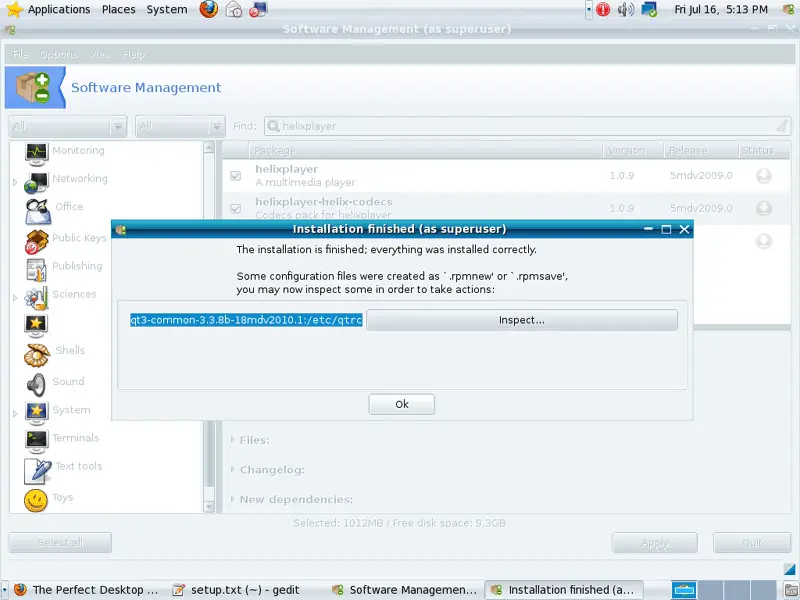Screen dimensions: 800x600
Task: Select the System category icon in sidebar
Action: point(36,413)
